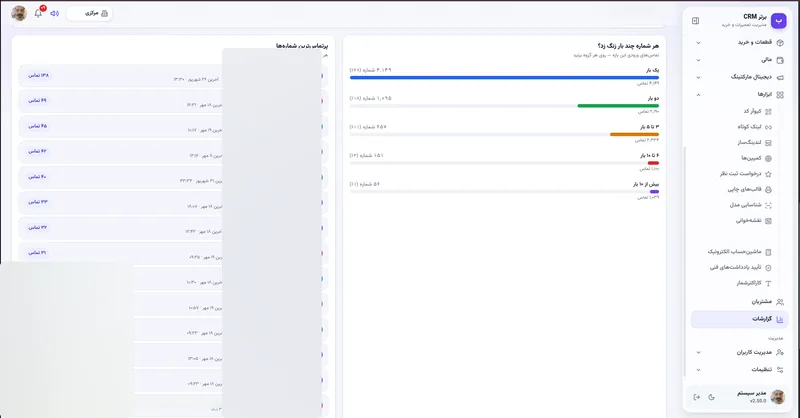This screenshot has height=418, width=800.
Task: Click the مالی wallet icon
Action: click(780, 60)
